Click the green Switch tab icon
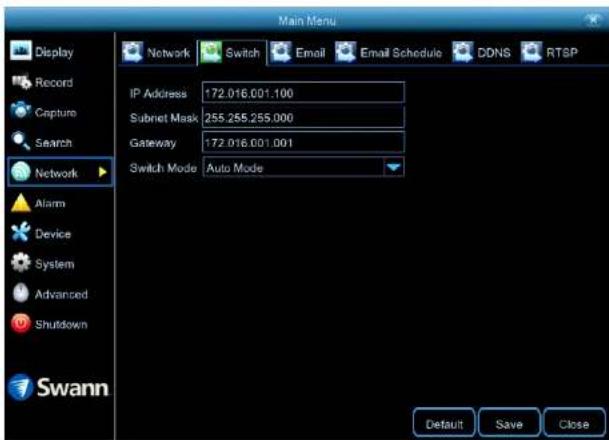Screen dimensions: 609x440 click(211, 52)
